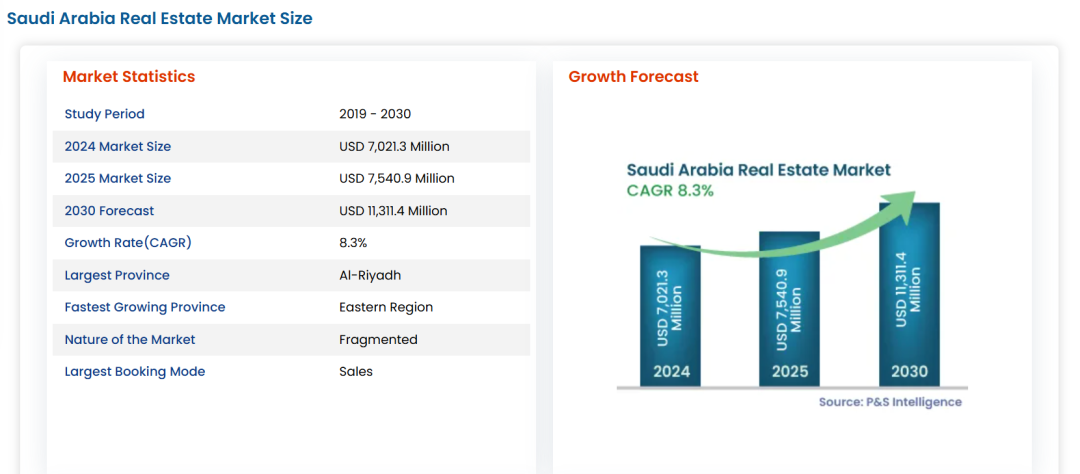The width and height of the screenshot is (1080, 474).
Task: Click the 2025 Market Size value
Action: [x=397, y=178]
